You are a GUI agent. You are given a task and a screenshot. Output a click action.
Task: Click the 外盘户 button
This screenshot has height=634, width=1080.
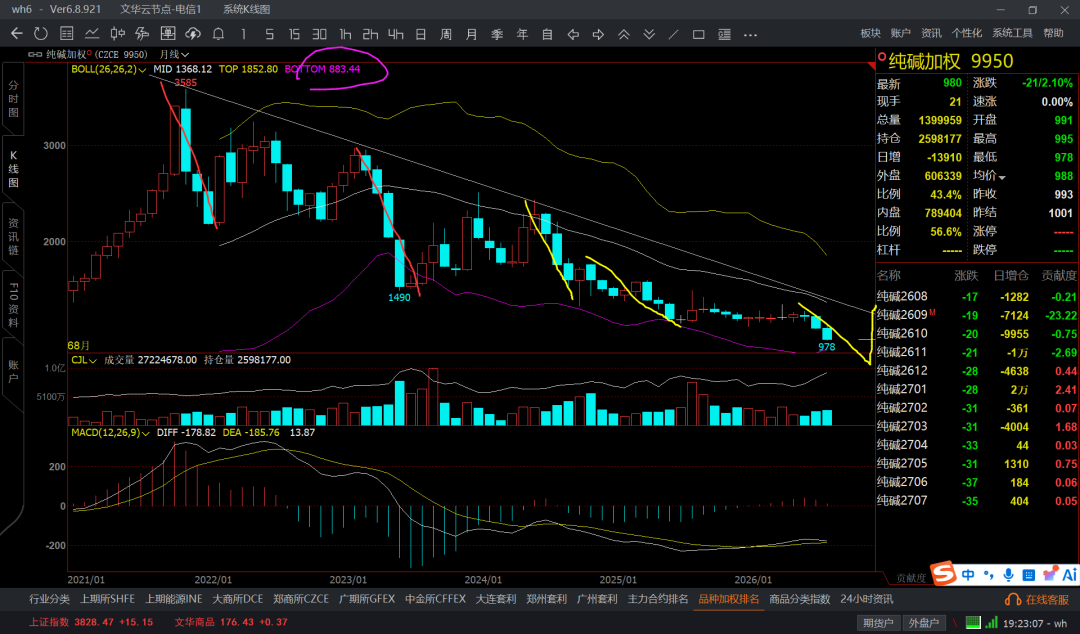click(x=924, y=622)
